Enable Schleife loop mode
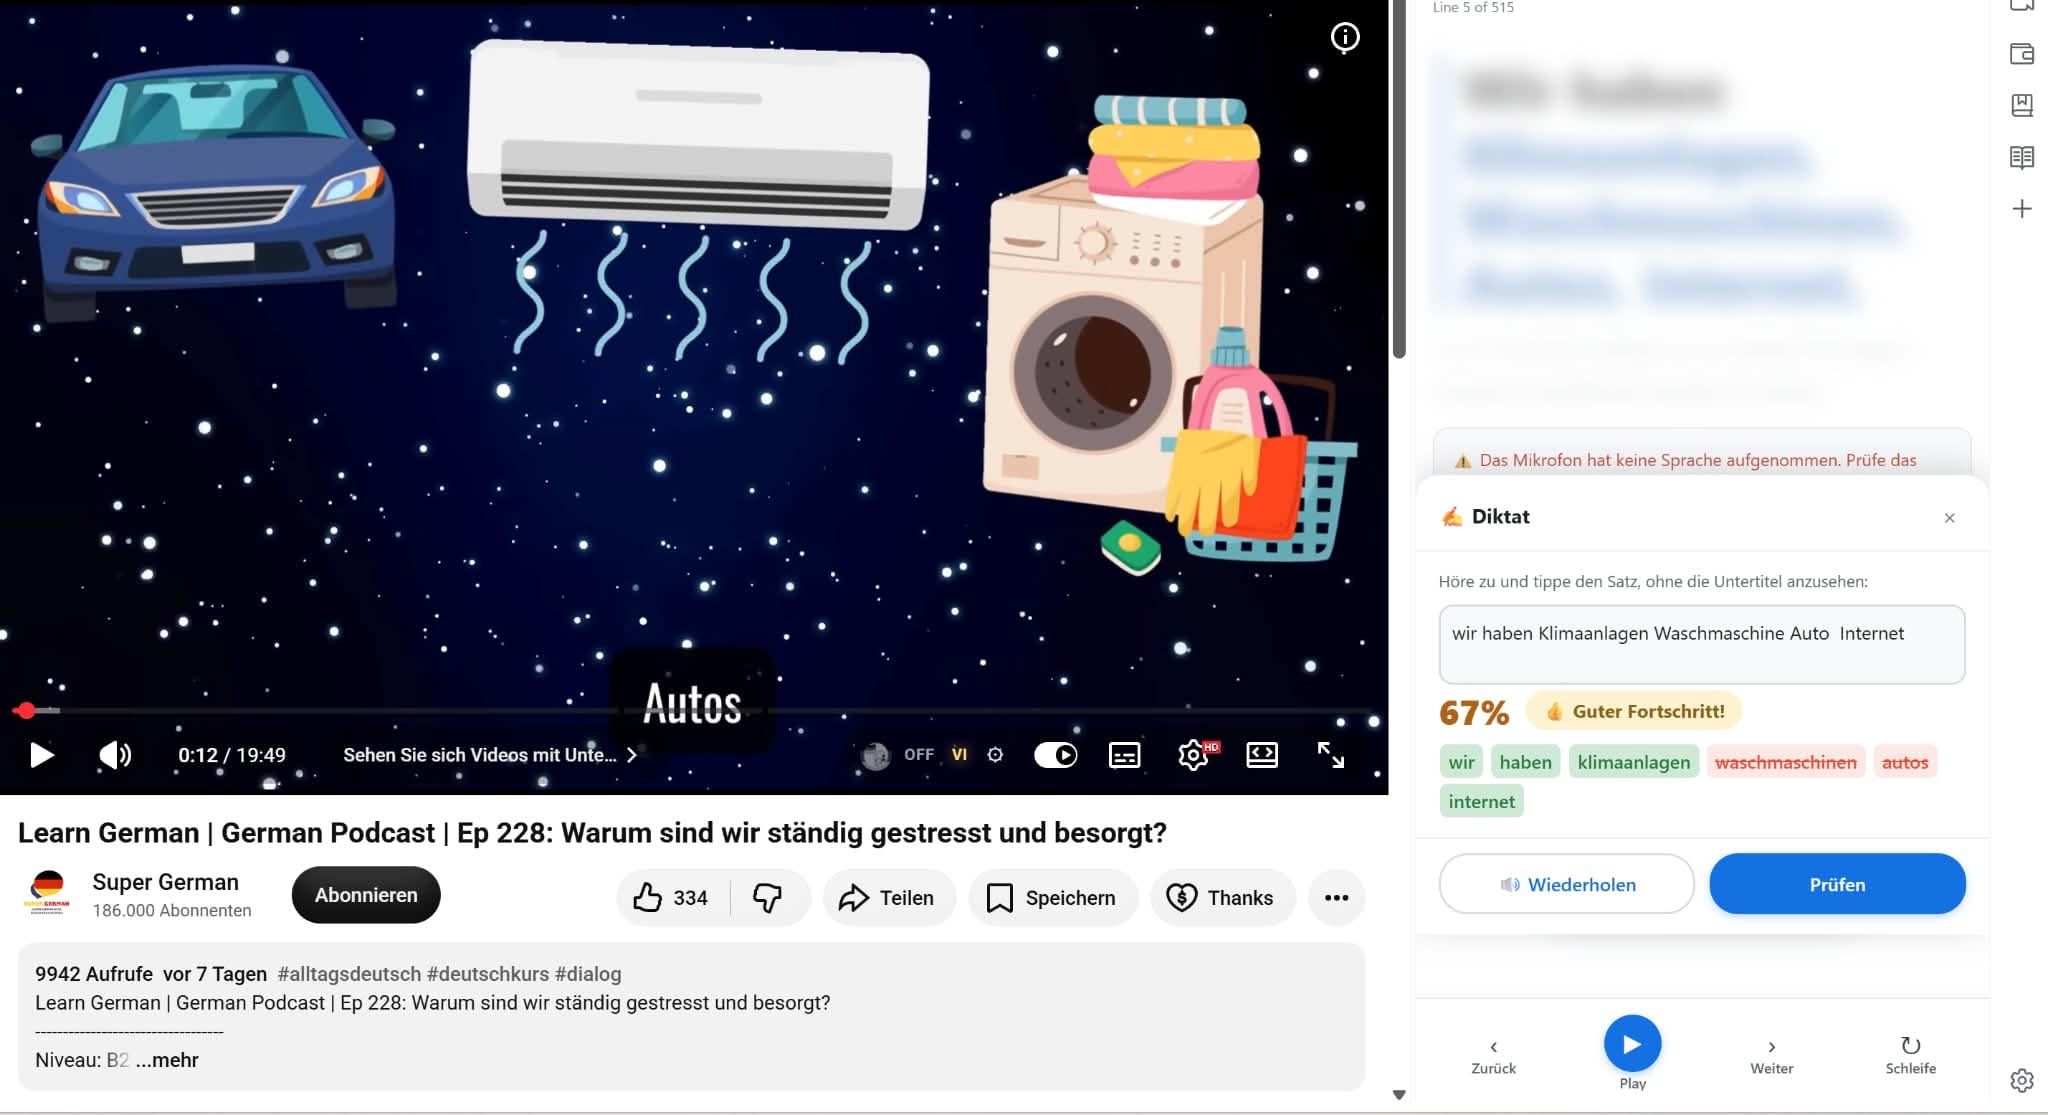This screenshot has width=2048, height=1115. tap(1910, 1056)
